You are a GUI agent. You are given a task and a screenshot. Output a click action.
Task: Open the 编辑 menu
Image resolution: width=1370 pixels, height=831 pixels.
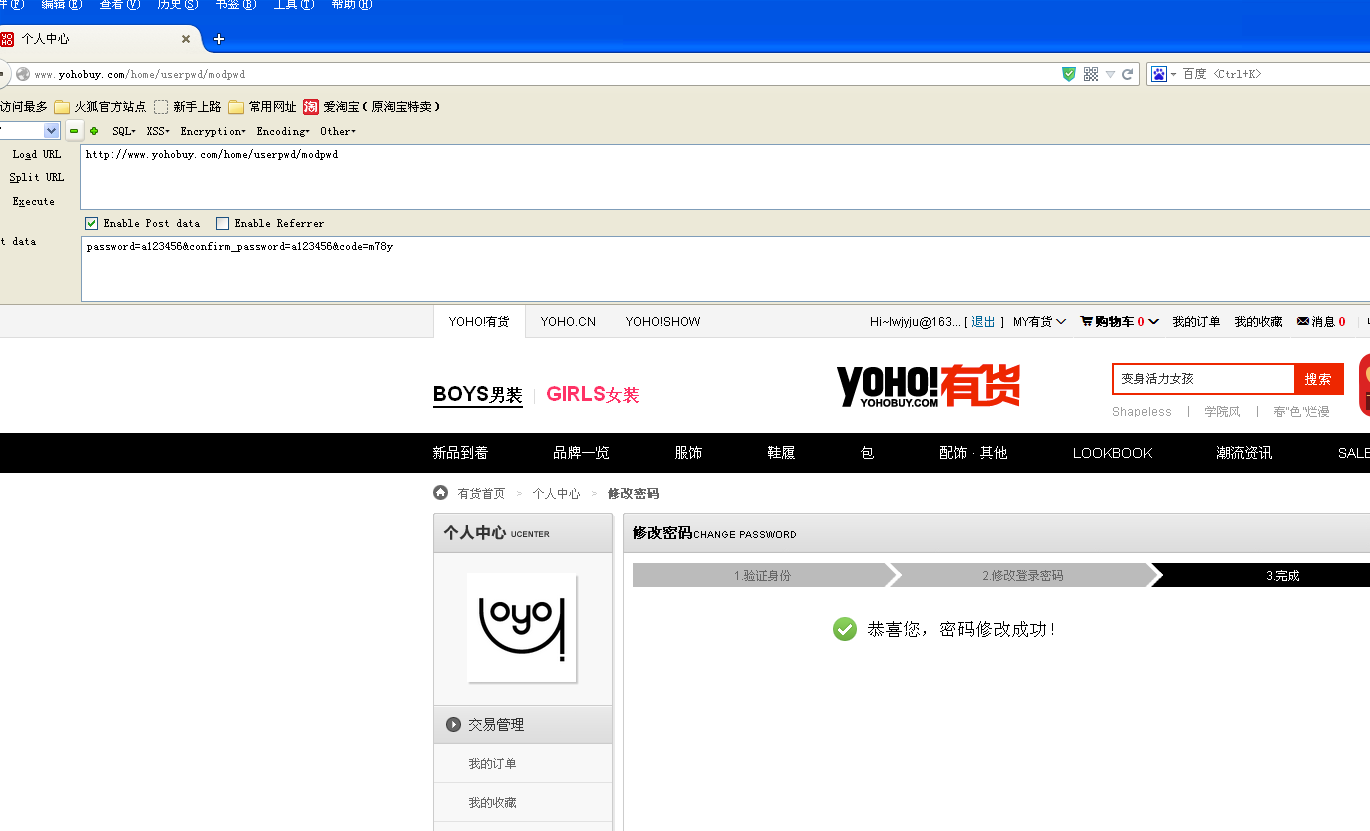point(62,5)
